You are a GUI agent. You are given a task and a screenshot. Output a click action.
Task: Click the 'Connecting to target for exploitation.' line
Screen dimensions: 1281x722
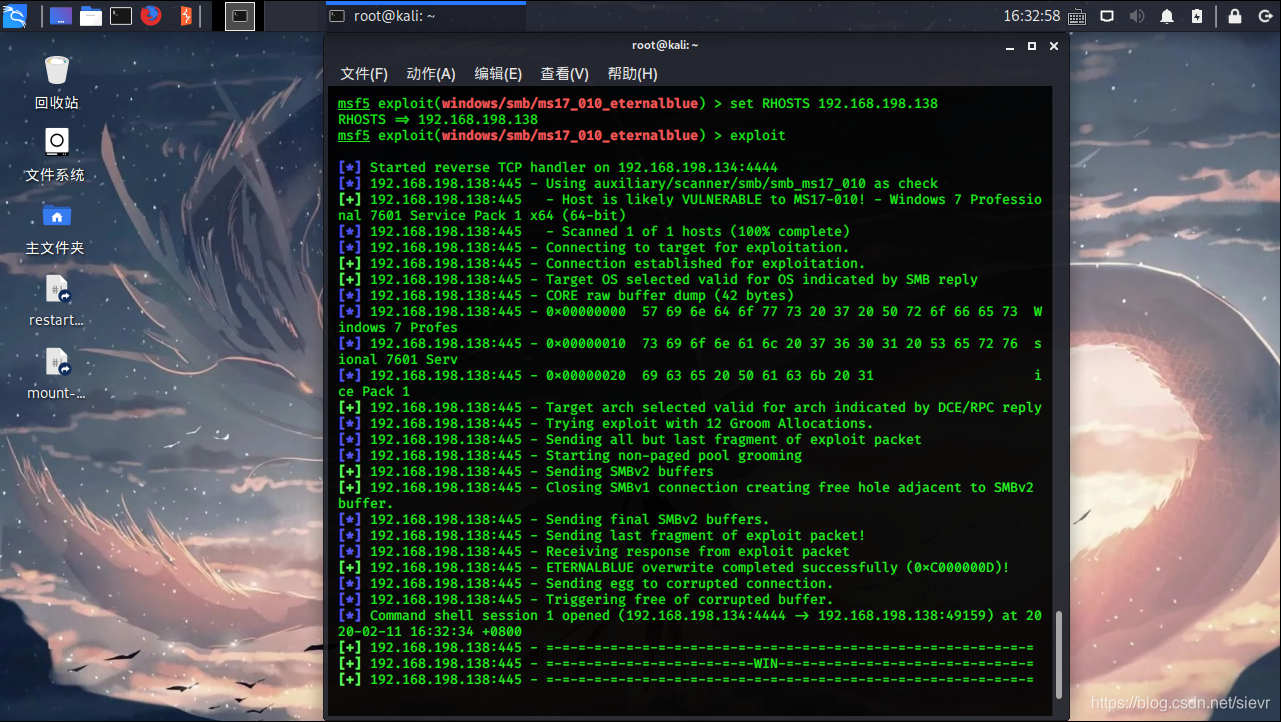(594, 248)
